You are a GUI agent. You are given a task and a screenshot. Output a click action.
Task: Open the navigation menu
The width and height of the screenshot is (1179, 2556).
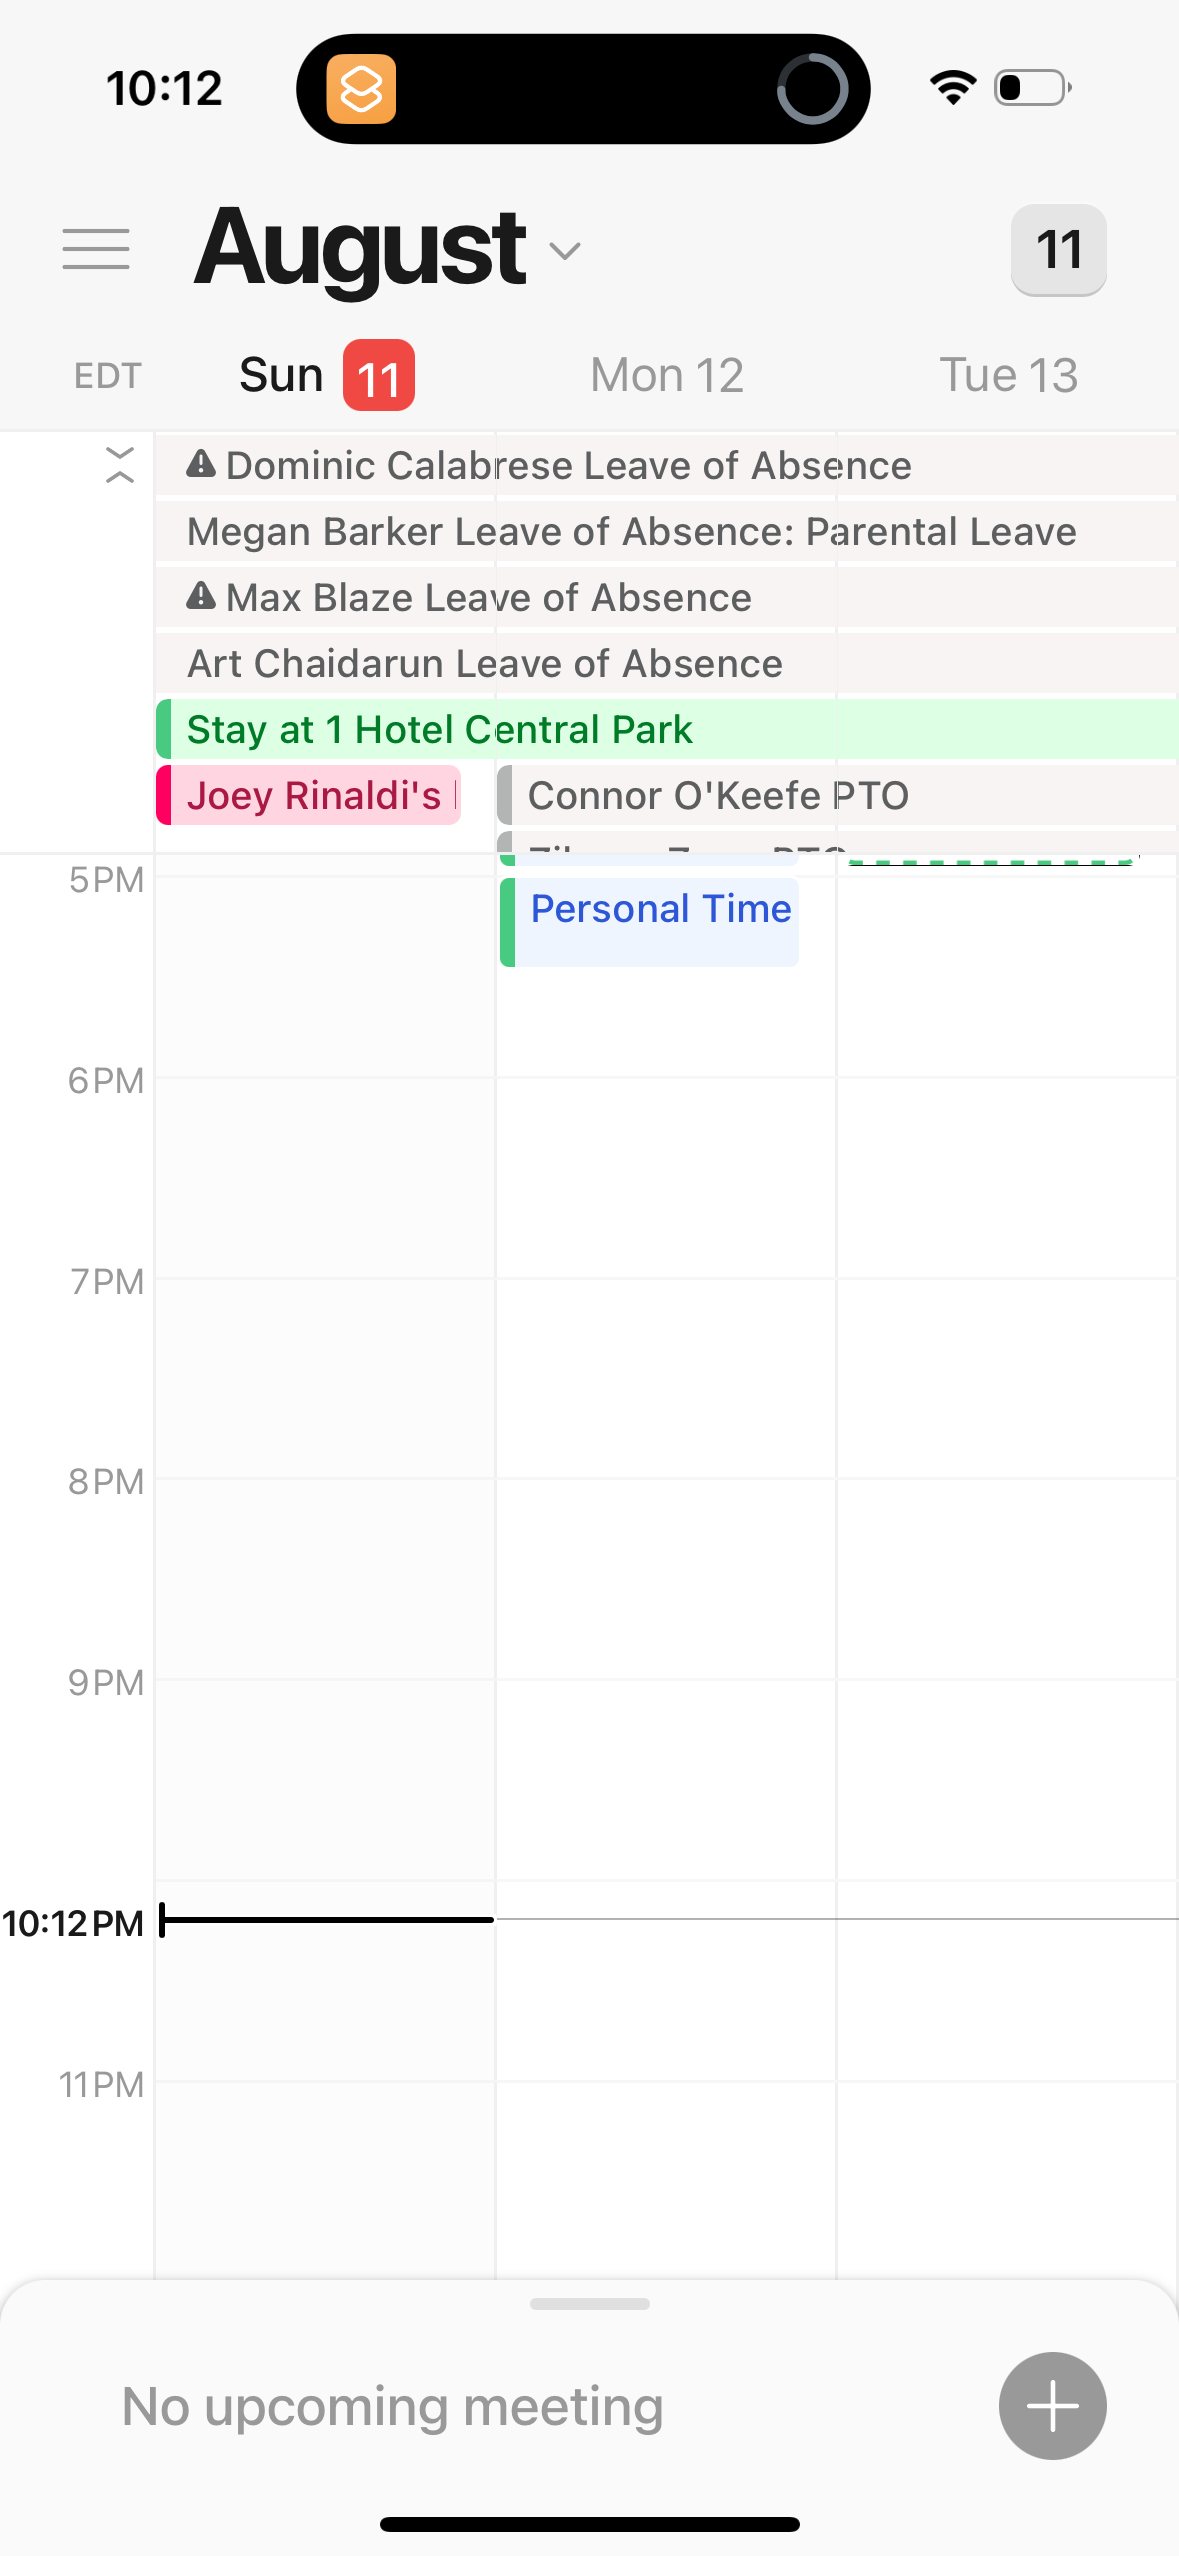[96, 249]
